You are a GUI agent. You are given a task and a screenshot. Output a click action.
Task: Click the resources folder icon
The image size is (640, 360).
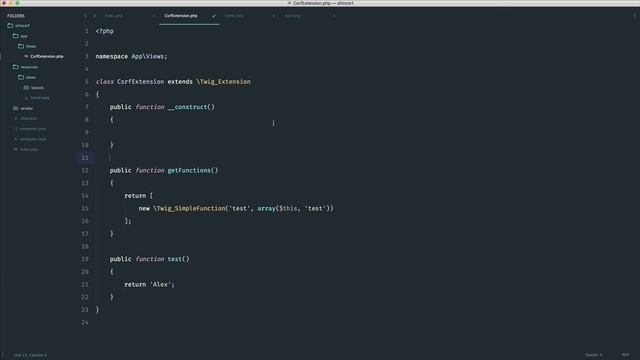(x=16, y=67)
